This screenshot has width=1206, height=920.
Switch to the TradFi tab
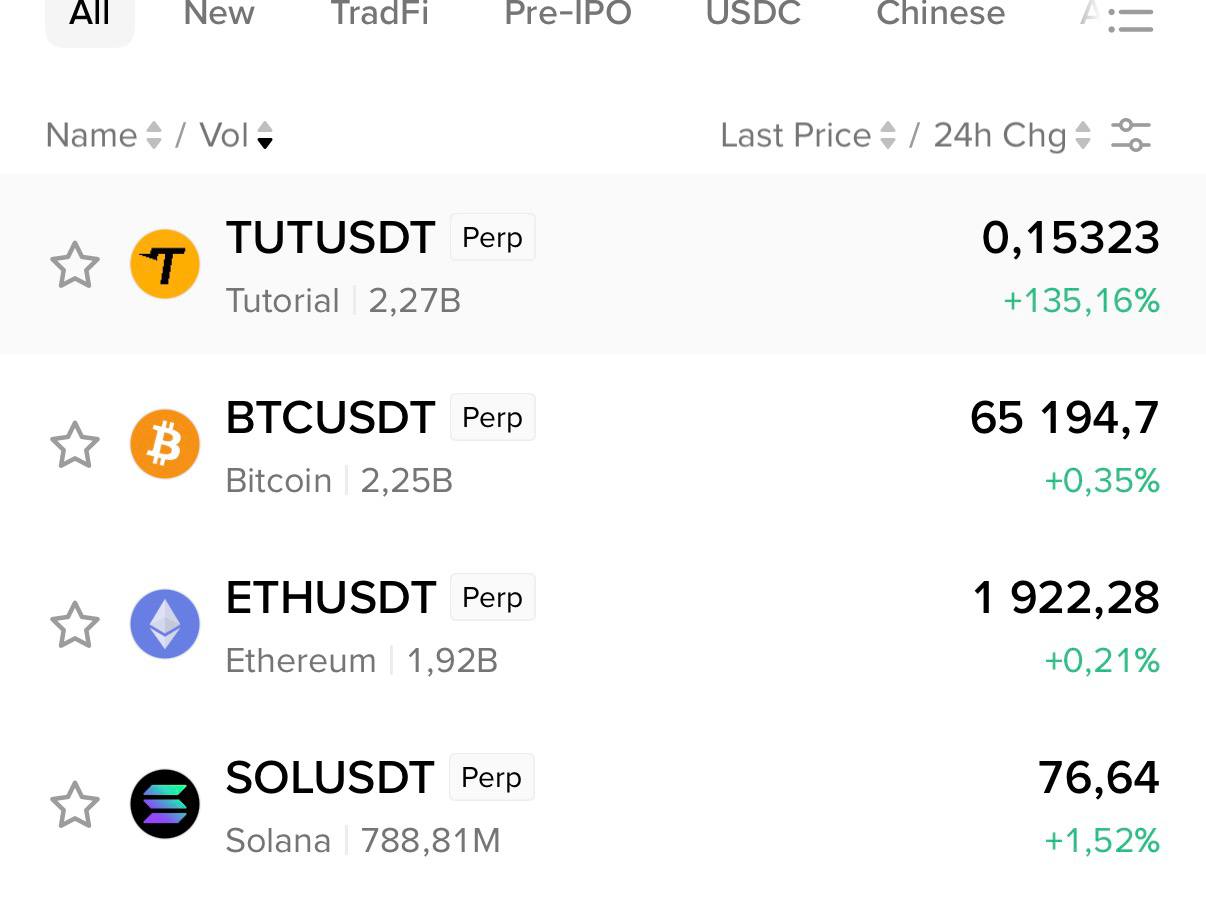380,14
